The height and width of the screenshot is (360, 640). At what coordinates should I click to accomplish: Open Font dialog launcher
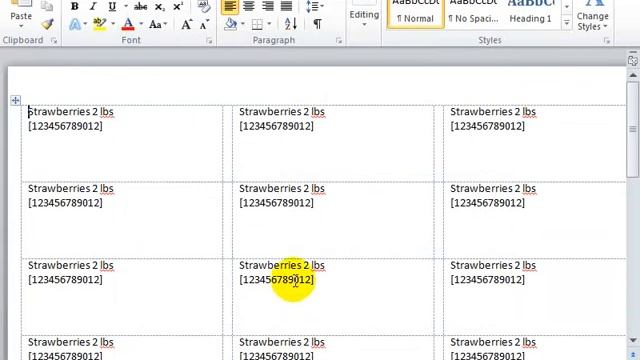click(209, 40)
